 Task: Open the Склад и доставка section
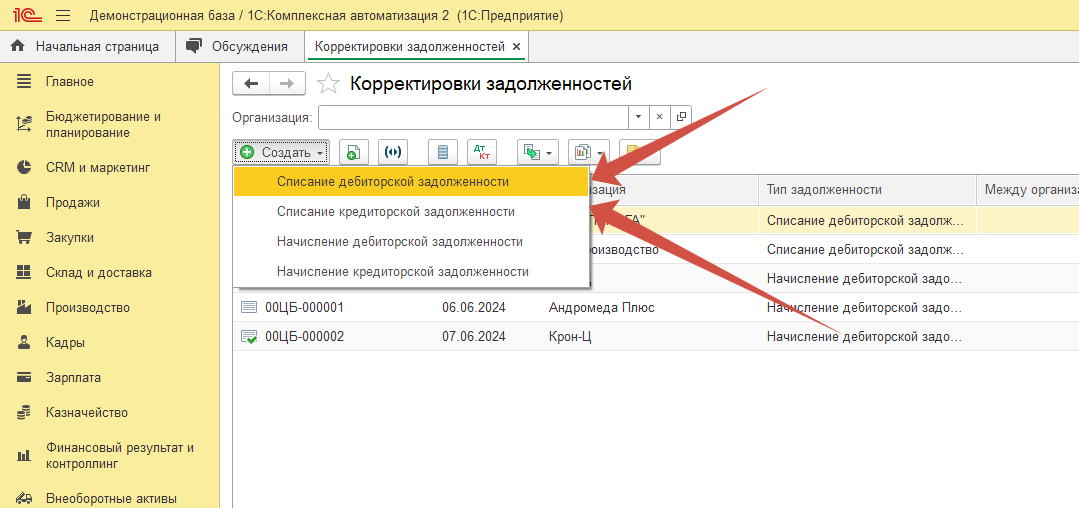[x=98, y=272]
